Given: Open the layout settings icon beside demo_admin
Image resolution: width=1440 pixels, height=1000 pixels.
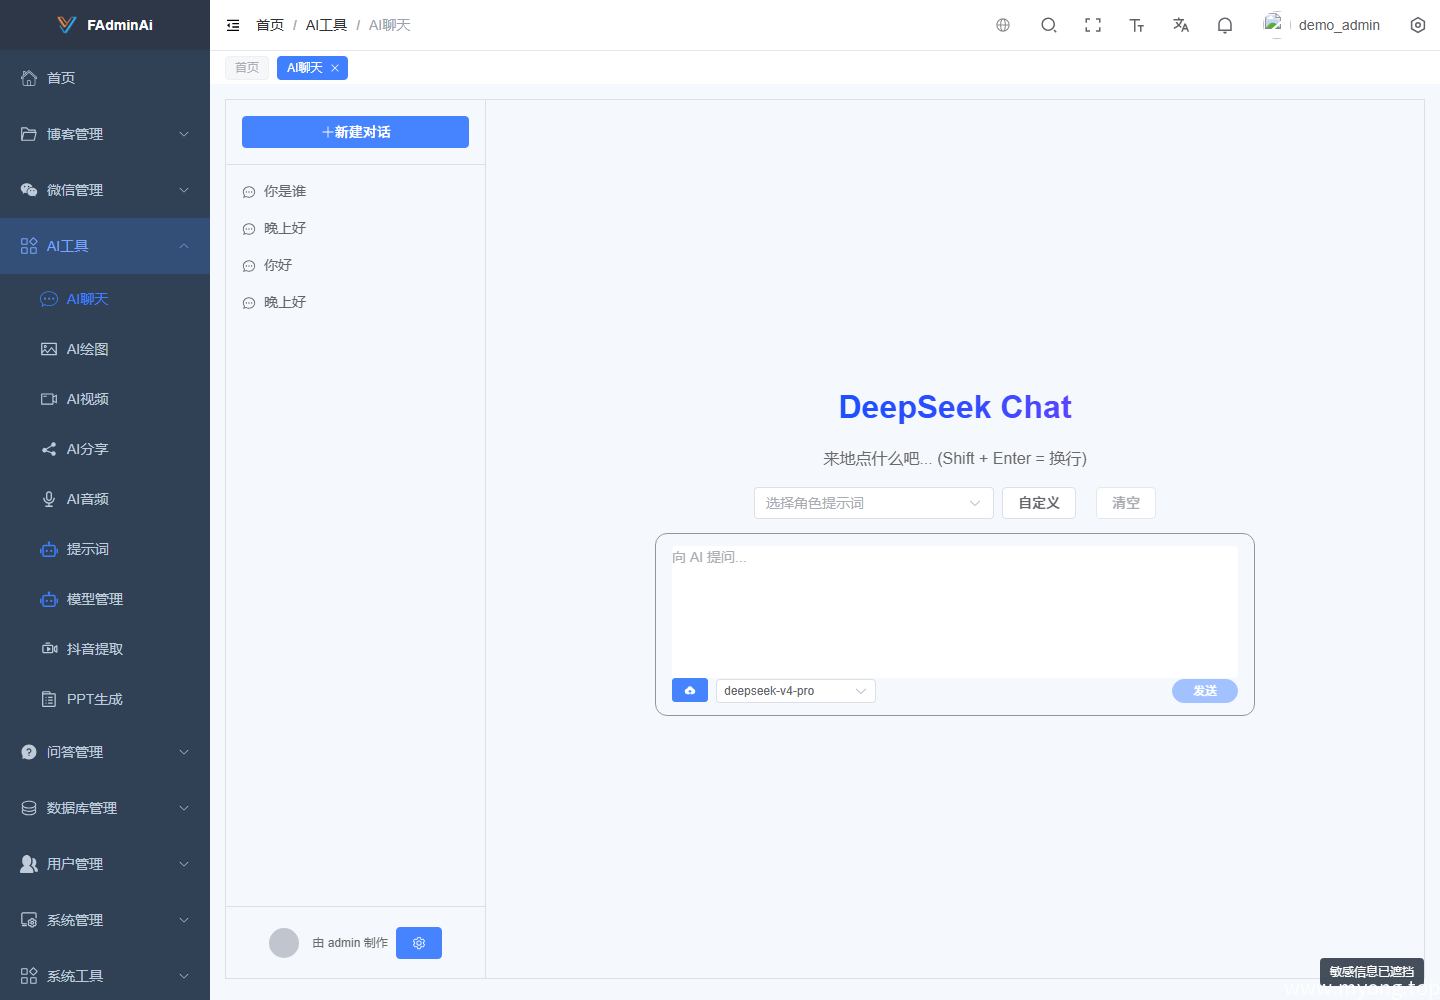Looking at the screenshot, I should coord(1418,25).
